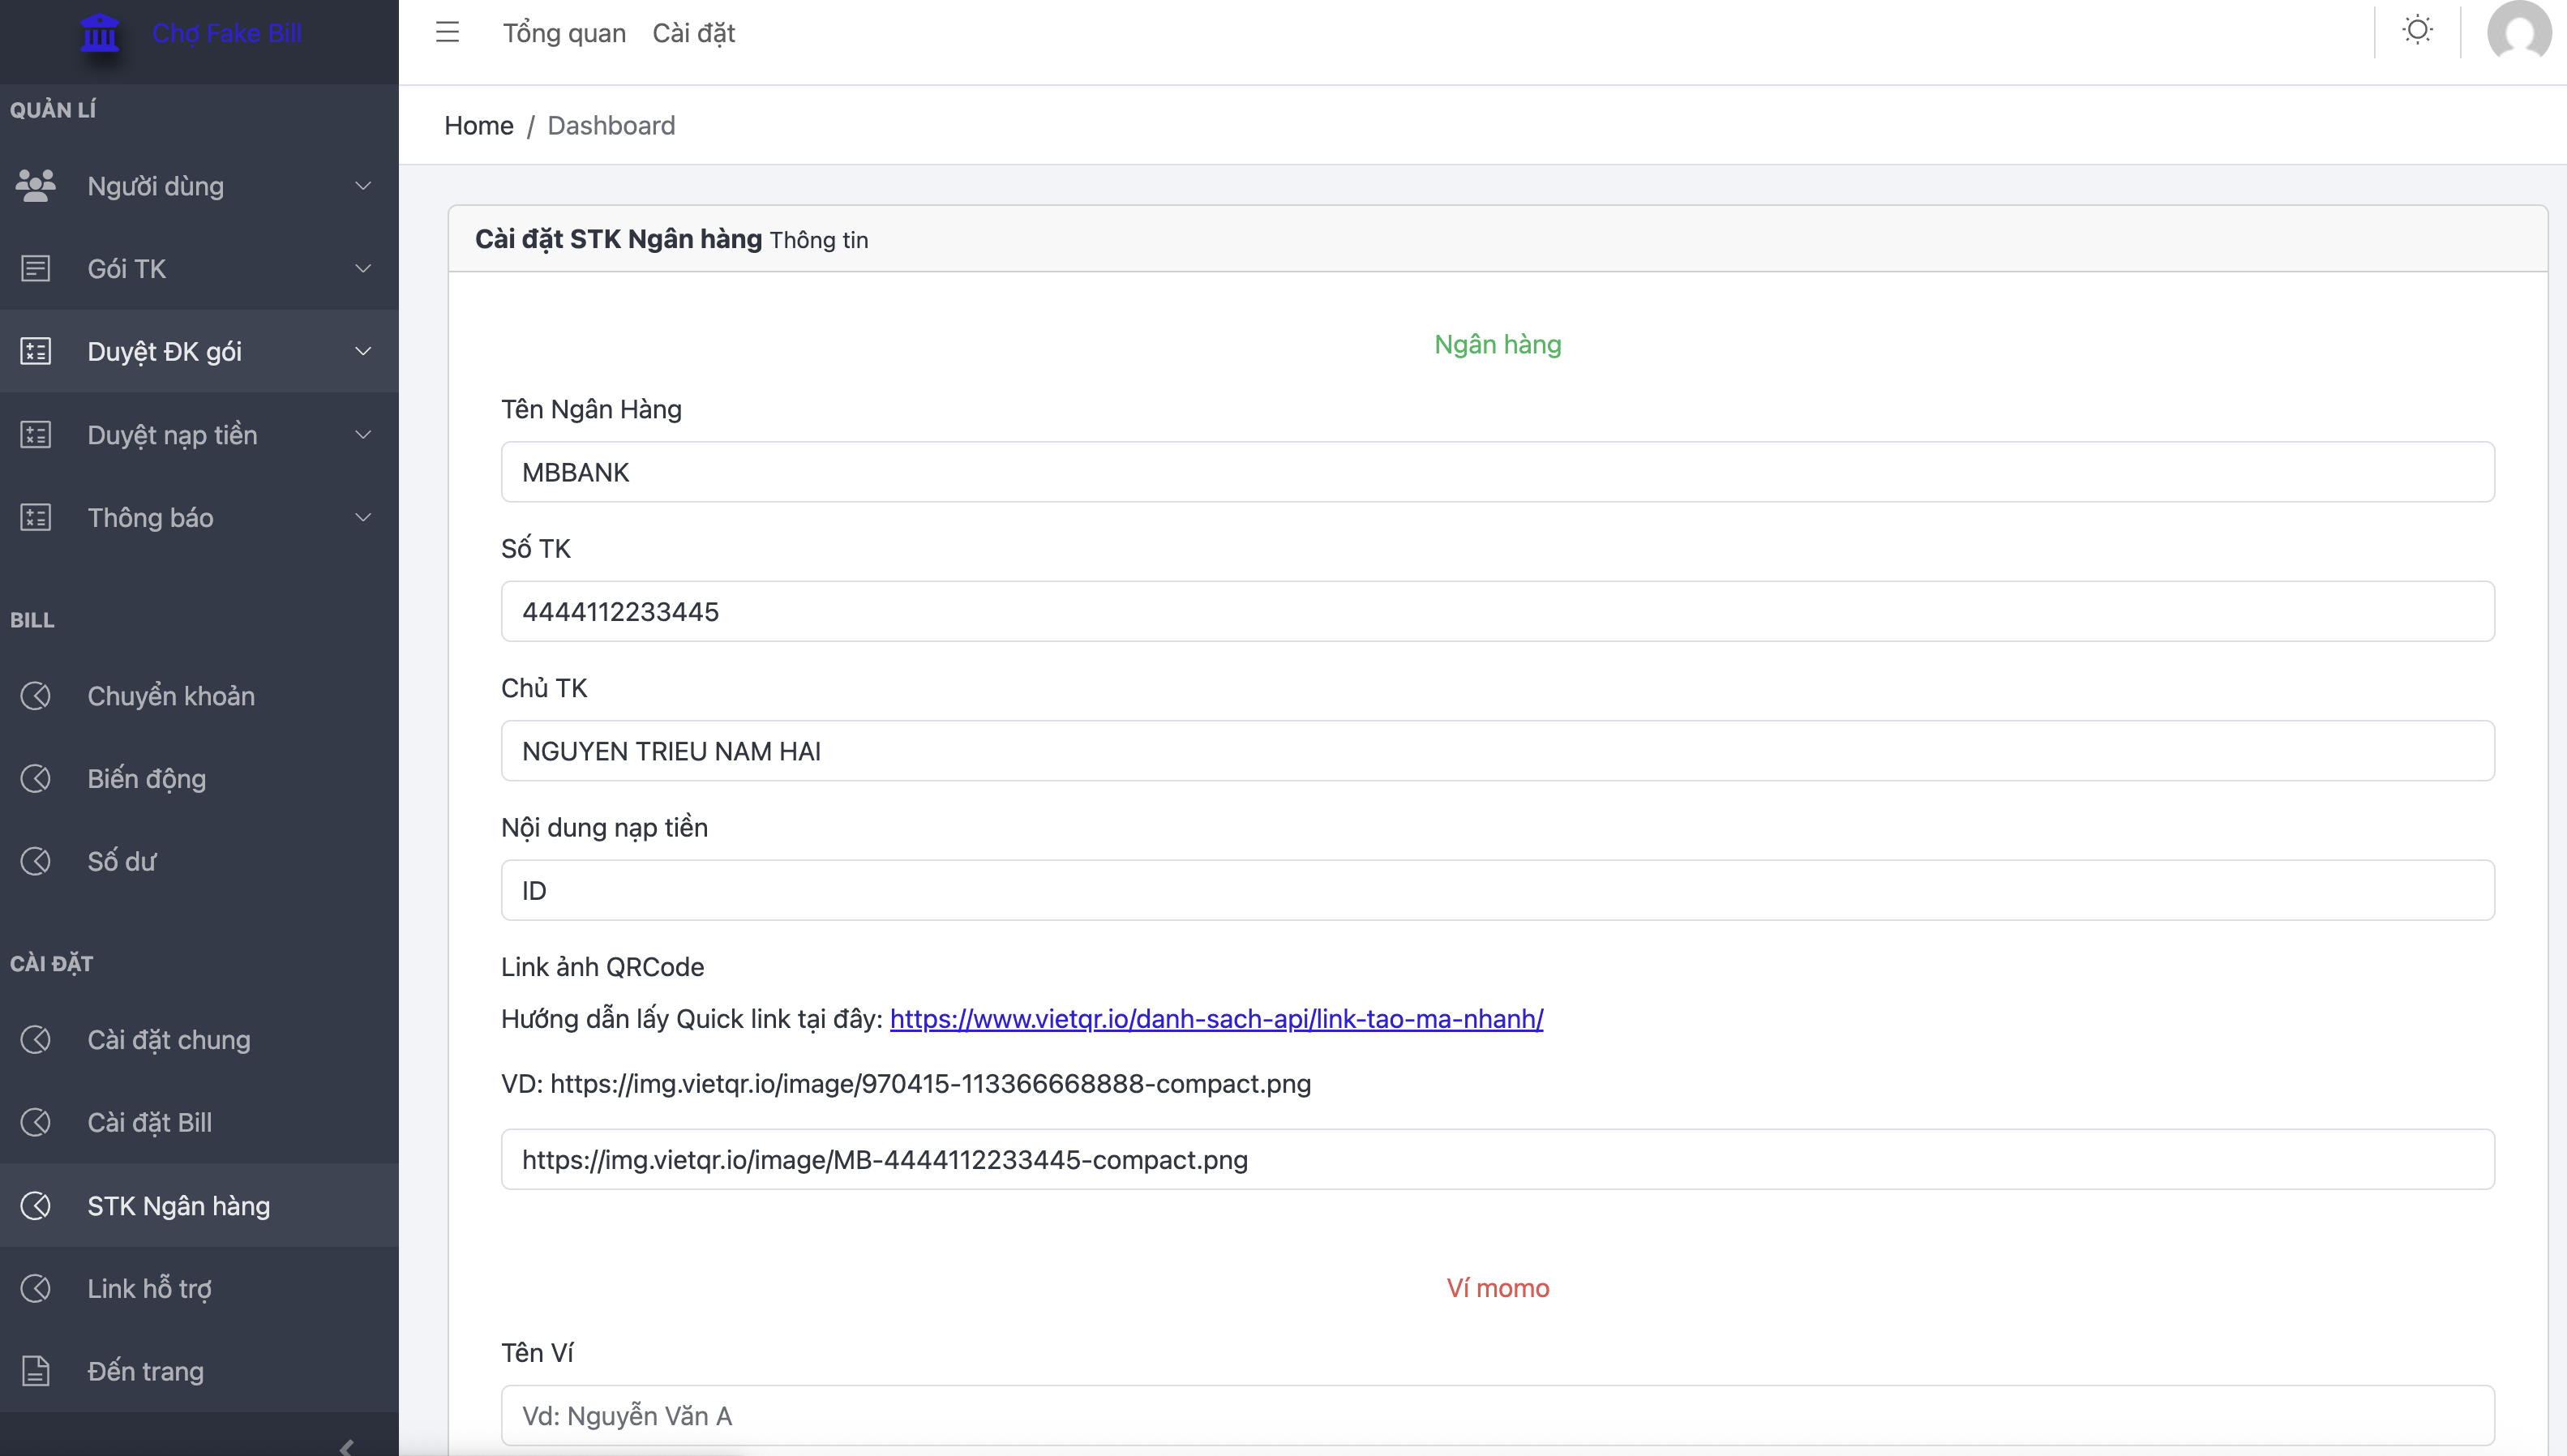
Task: Open the user avatar menu
Action: pyautogui.click(x=2519, y=33)
